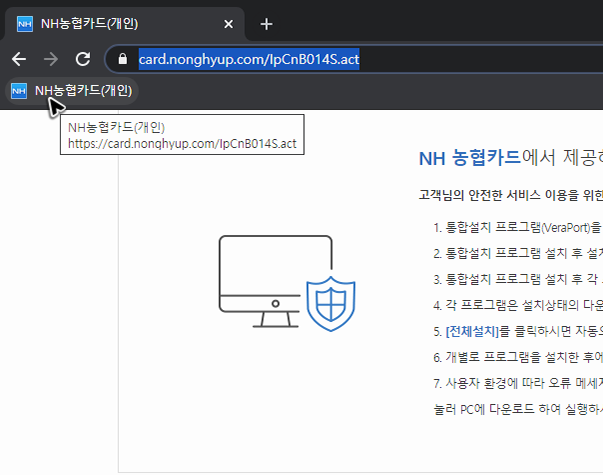The height and width of the screenshot is (475, 603).
Task: Open the NH농협카드(개인) bookmark
Action: [72, 91]
